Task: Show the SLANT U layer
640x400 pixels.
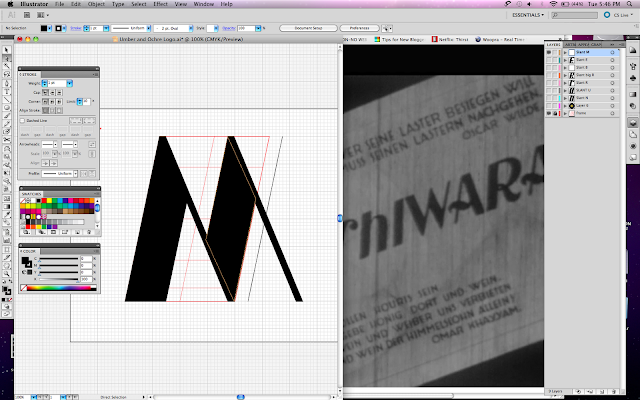Action: coord(549,90)
